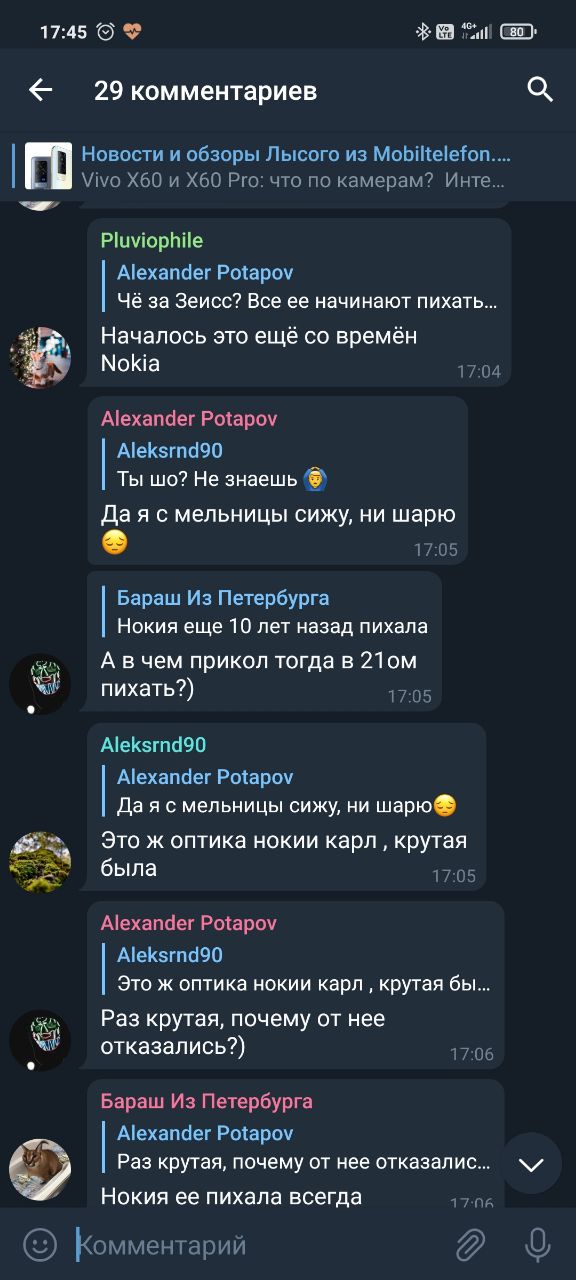This screenshot has height=1280, width=576.
Task: Open the emoji smiley picker
Action: click(40, 1245)
